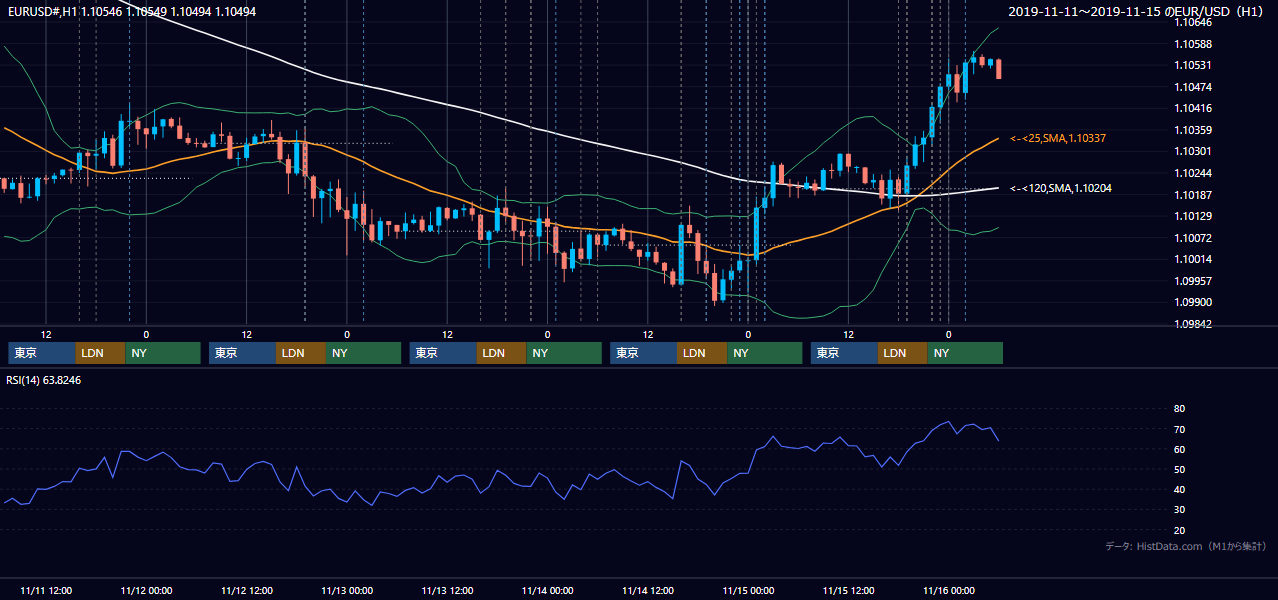1278x600 pixels.
Task: Click the 11/12 12:00 time axis label
Action: [x=246, y=590]
